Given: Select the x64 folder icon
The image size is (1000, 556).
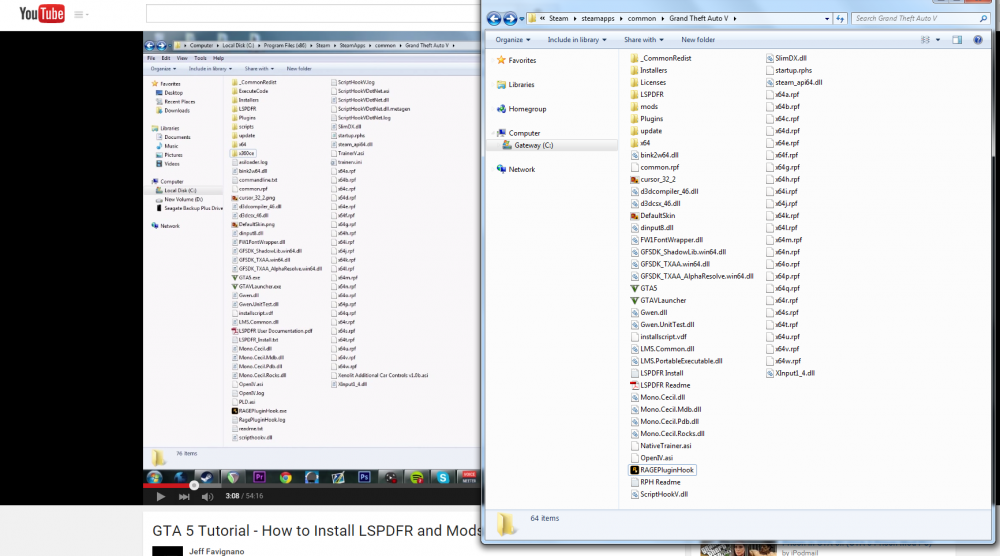Looking at the screenshot, I should [634, 143].
